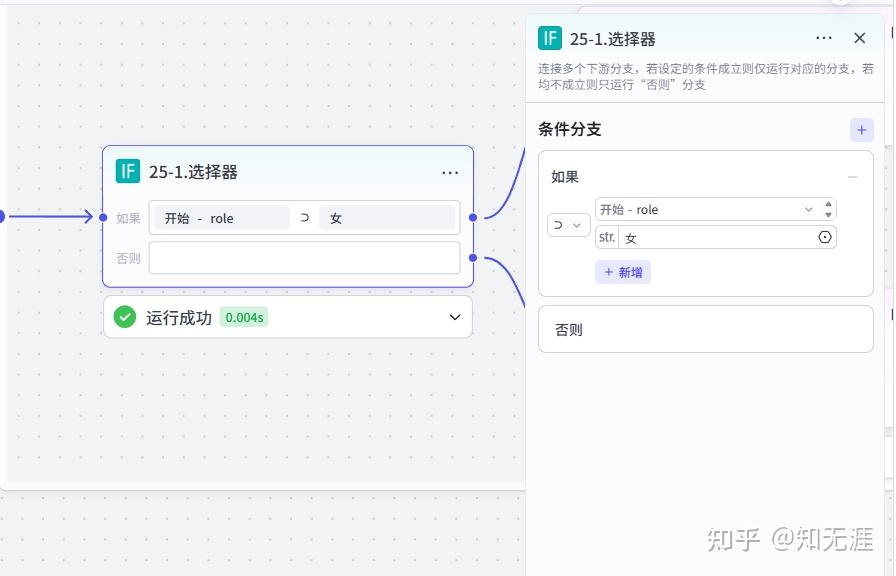Click the 如果 label on the canvas node
Image resolution: width=896 pixels, height=576 pixels.
click(x=128, y=218)
